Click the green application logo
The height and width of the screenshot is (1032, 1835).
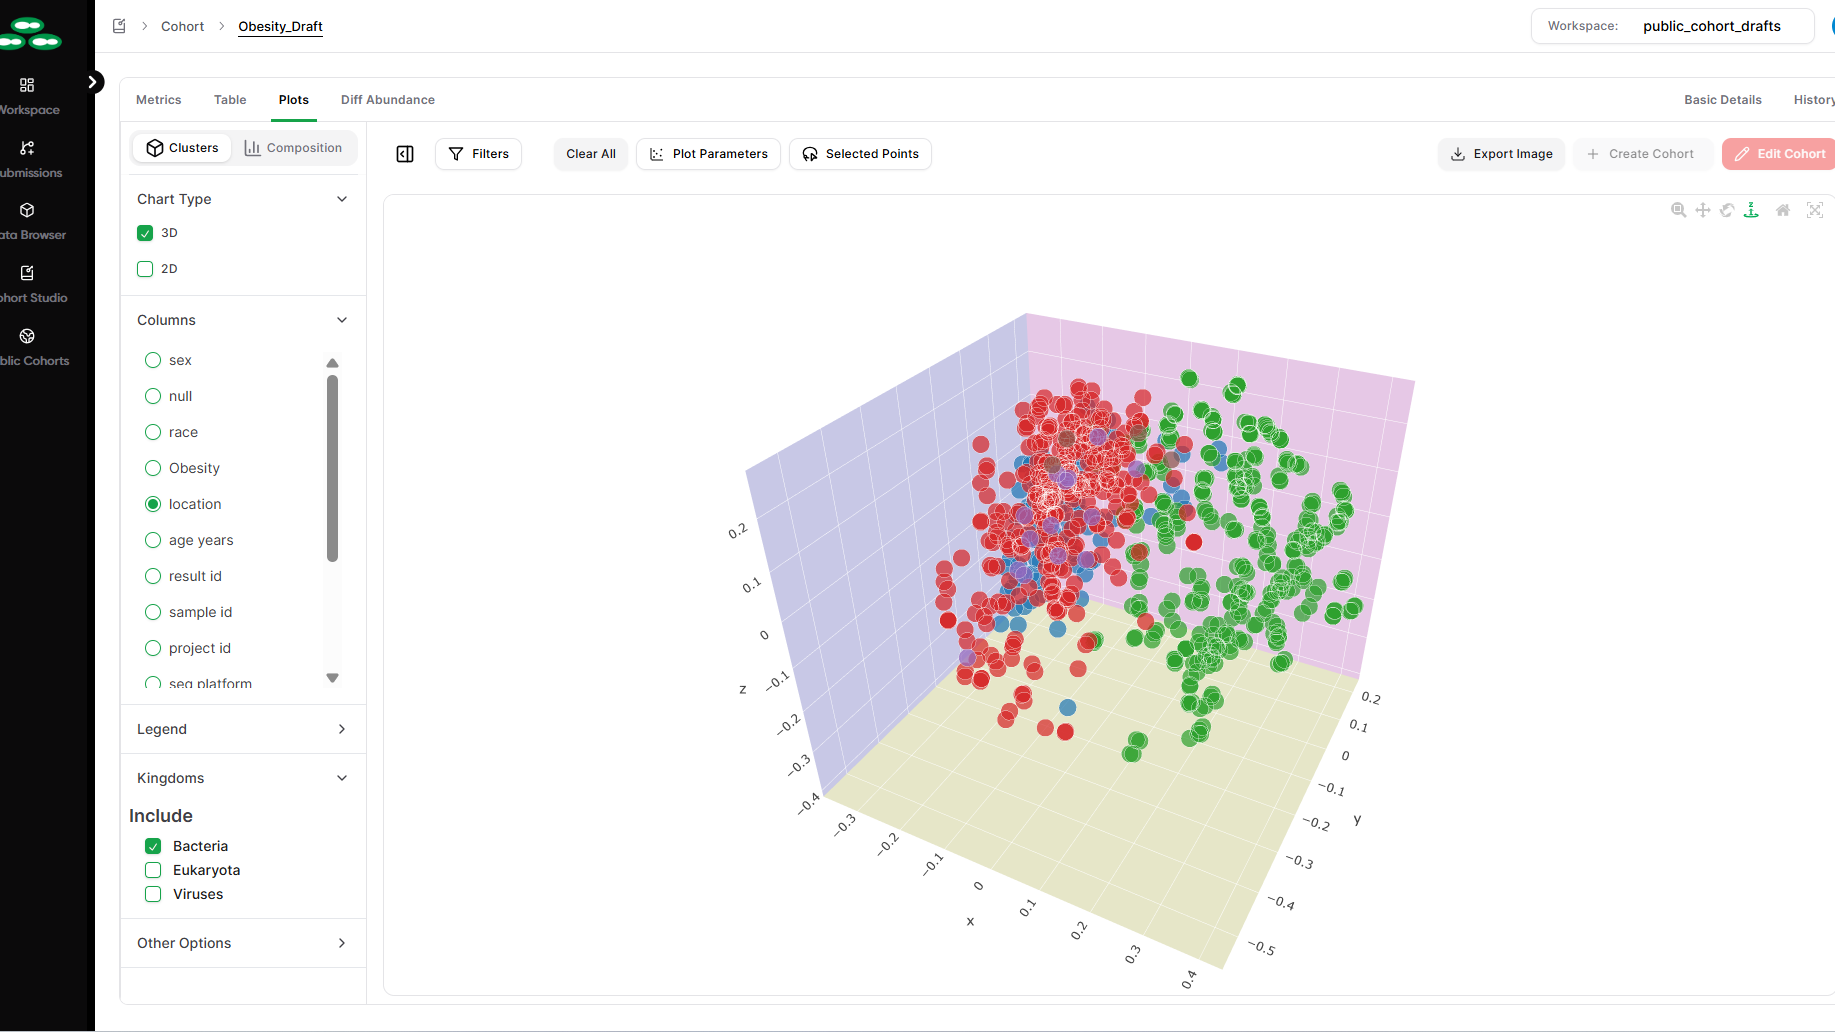coord(30,33)
